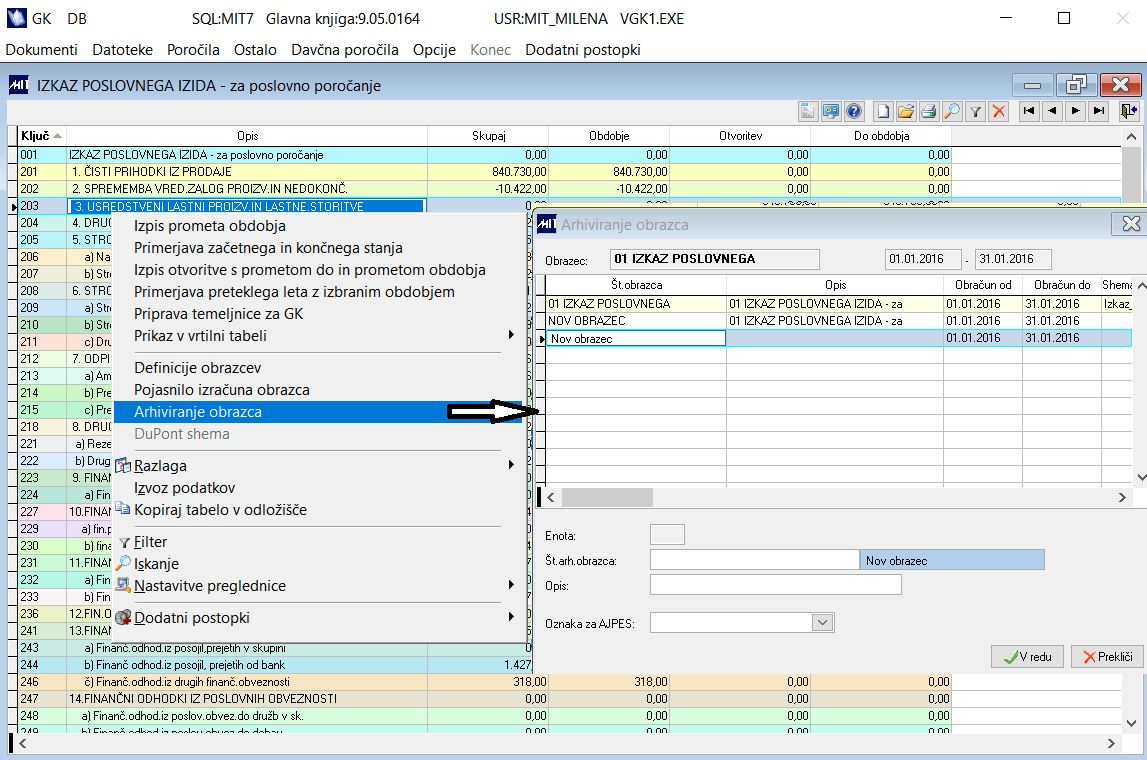Select Definicije obrazcev from context menu

(x=197, y=368)
